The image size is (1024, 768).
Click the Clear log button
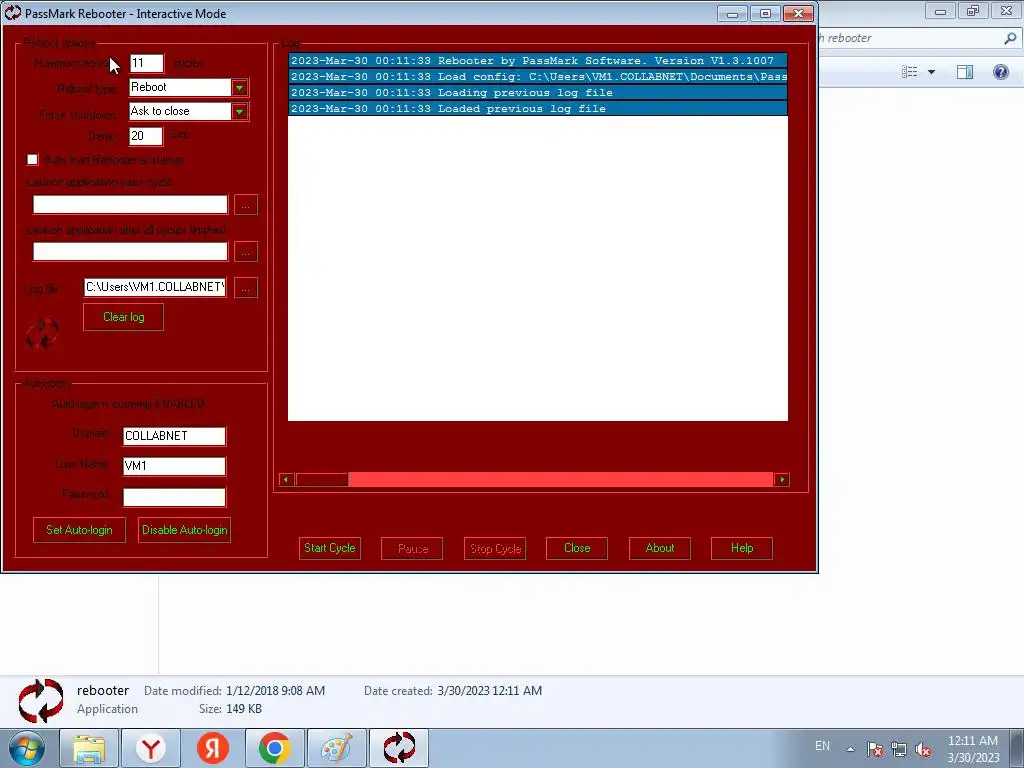tap(123, 317)
